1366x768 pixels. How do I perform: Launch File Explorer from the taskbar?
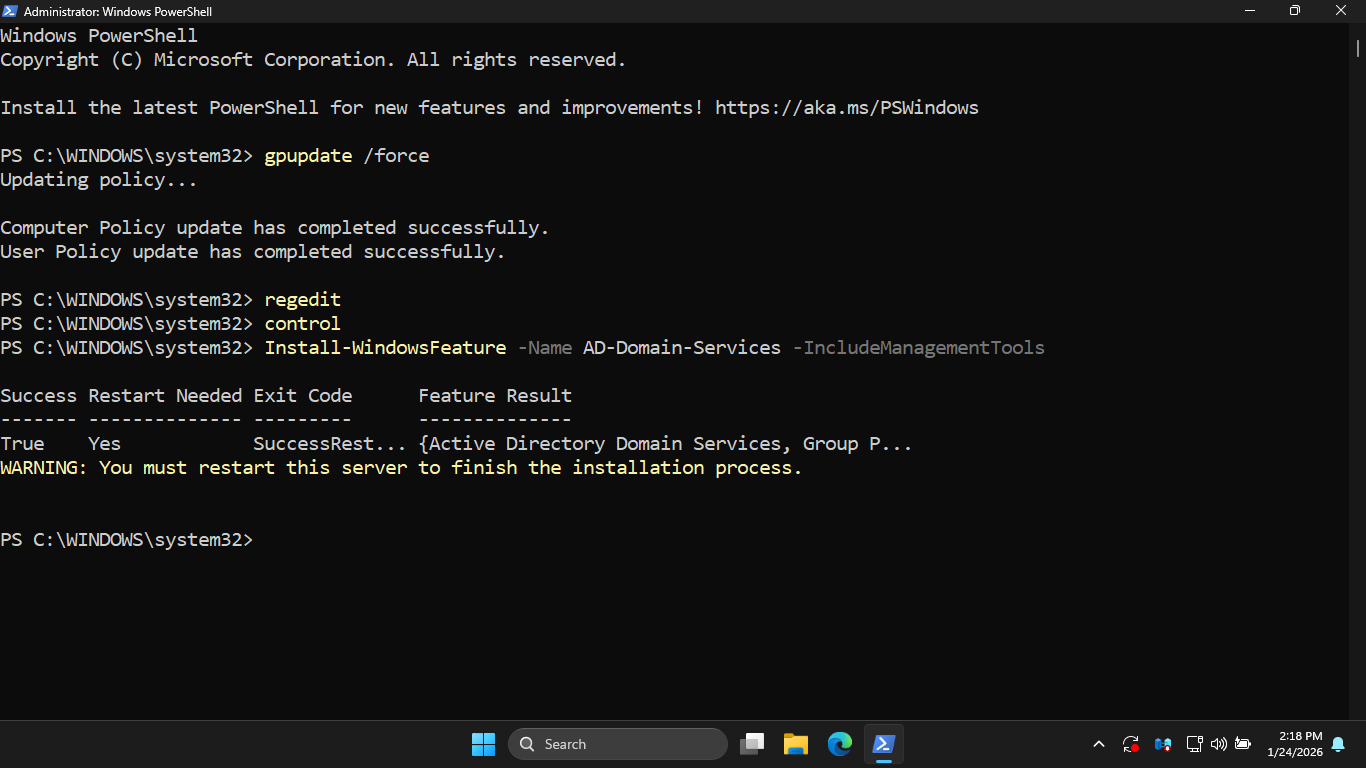click(x=796, y=744)
